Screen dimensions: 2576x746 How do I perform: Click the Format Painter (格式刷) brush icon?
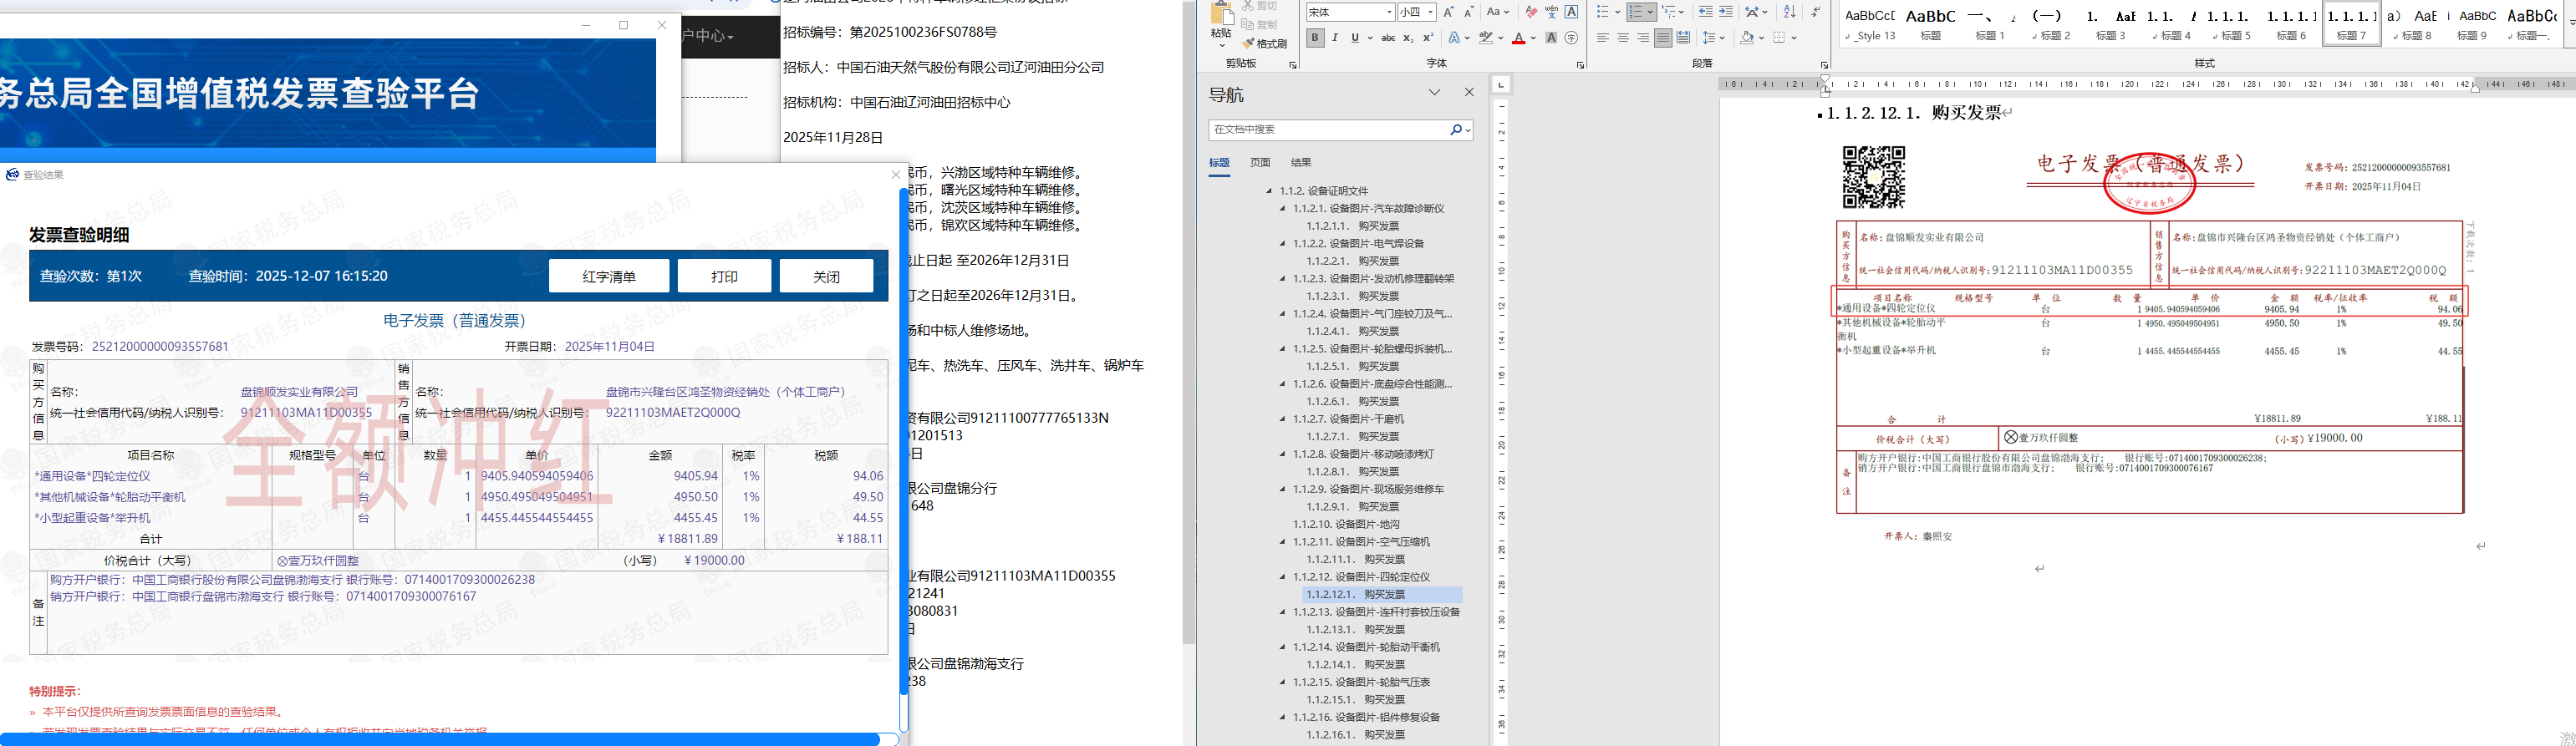pyautogui.click(x=1248, y=43)
